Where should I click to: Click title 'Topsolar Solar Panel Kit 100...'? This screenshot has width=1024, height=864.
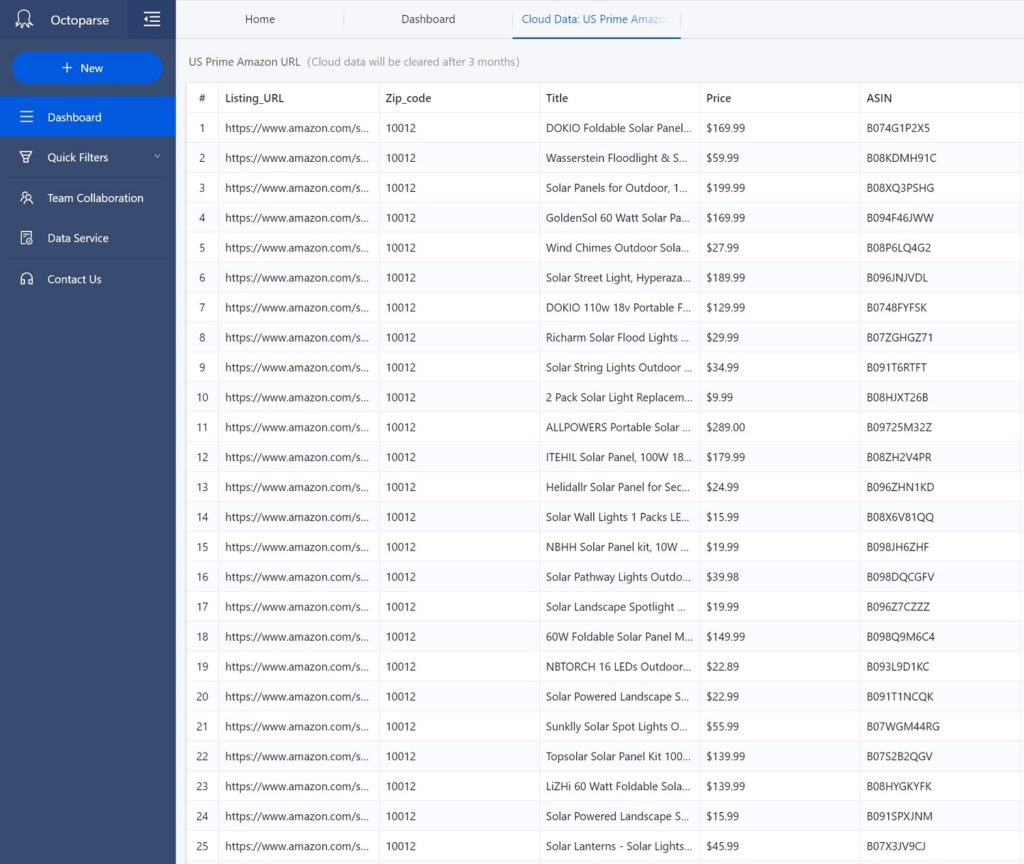[618, 757]
